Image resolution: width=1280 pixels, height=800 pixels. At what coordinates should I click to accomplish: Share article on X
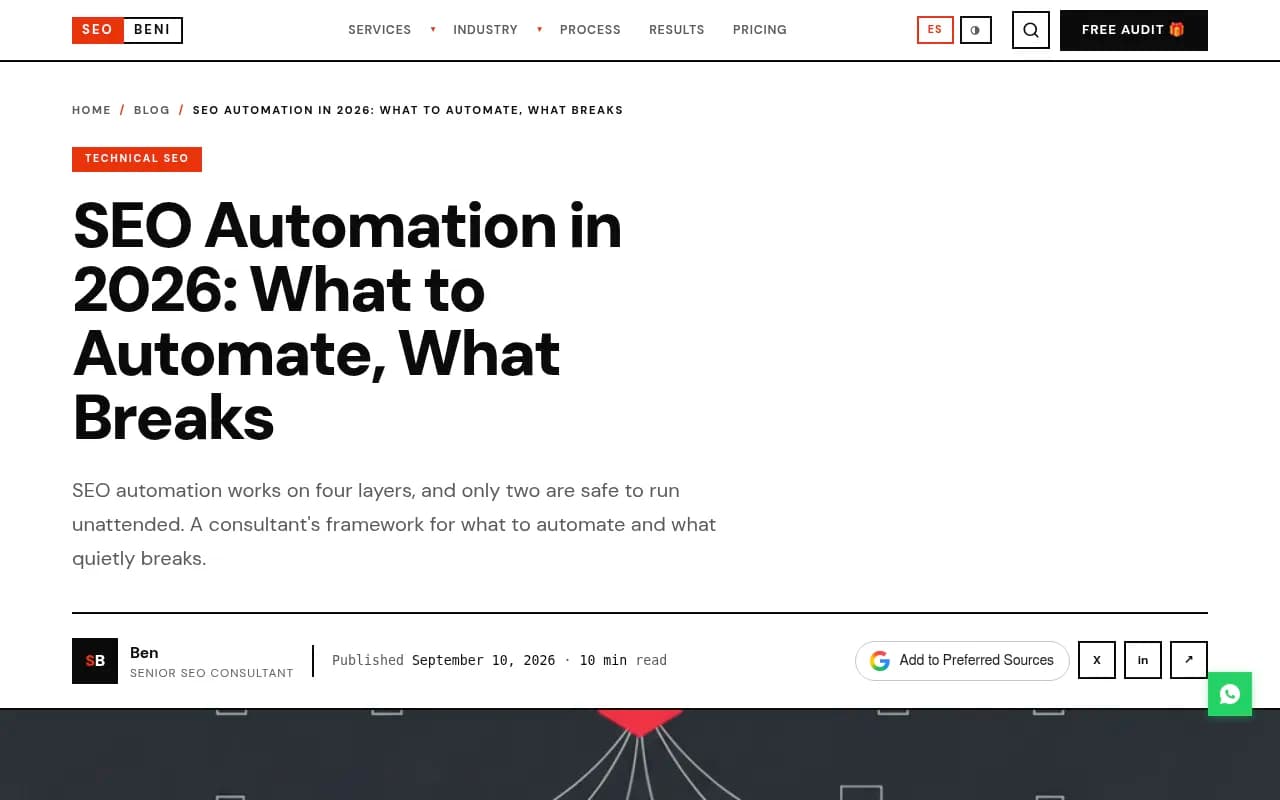[1097, 660]
